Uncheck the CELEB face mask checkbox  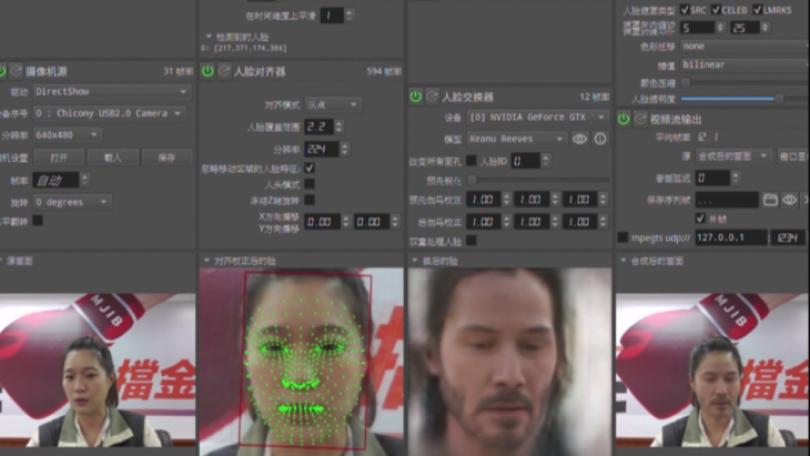pos(715,10)
